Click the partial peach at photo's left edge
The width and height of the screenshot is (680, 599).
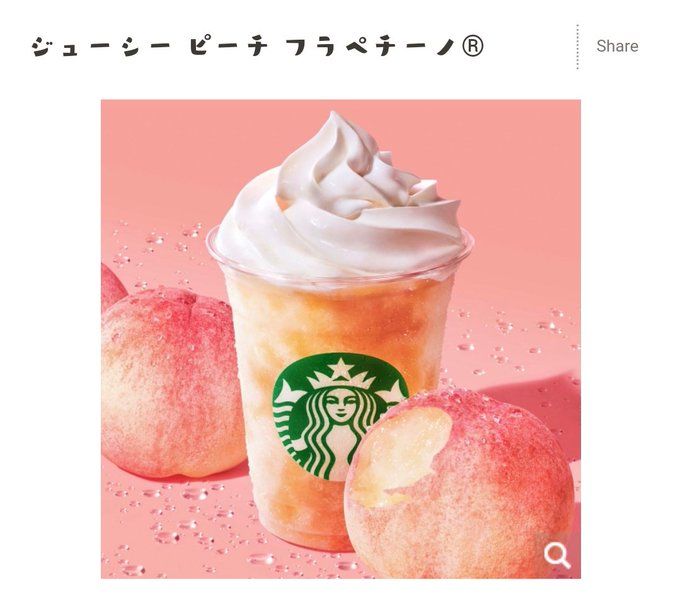pyautogui.click(x=112, y=286)
